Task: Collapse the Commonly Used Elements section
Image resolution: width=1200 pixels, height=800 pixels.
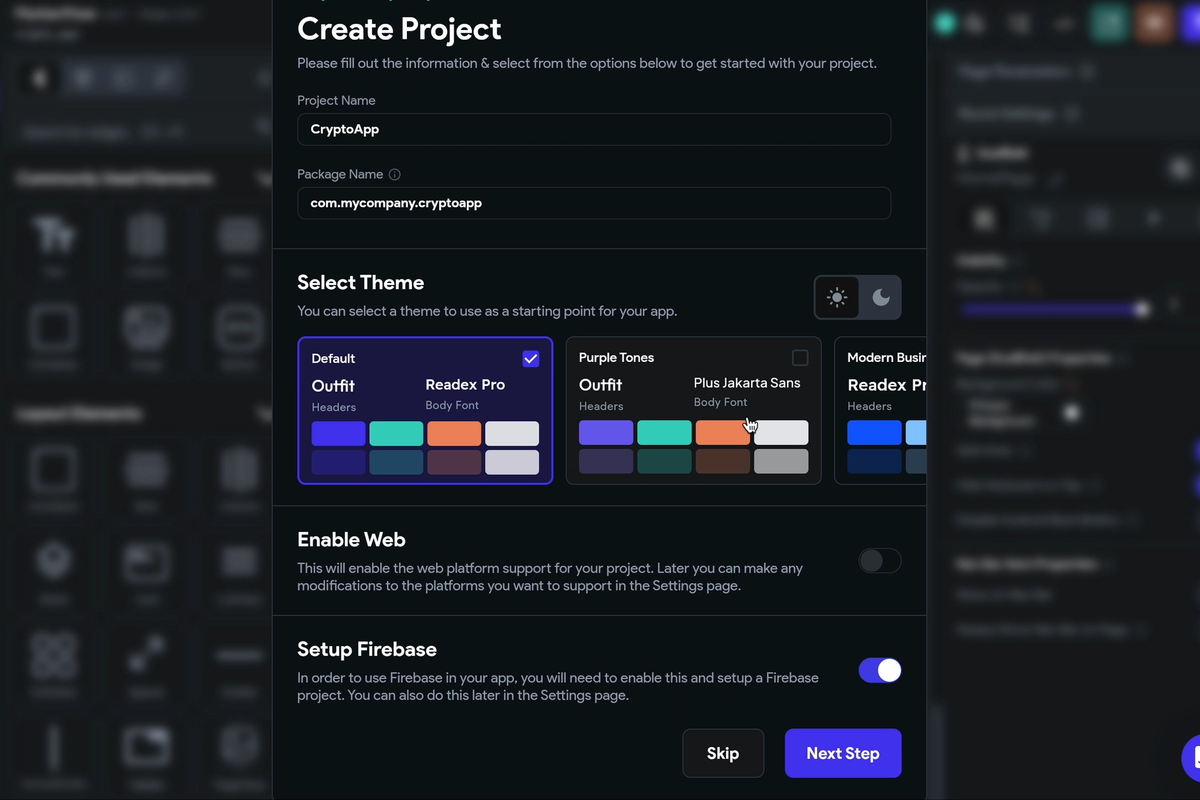Action: [262, 178]
